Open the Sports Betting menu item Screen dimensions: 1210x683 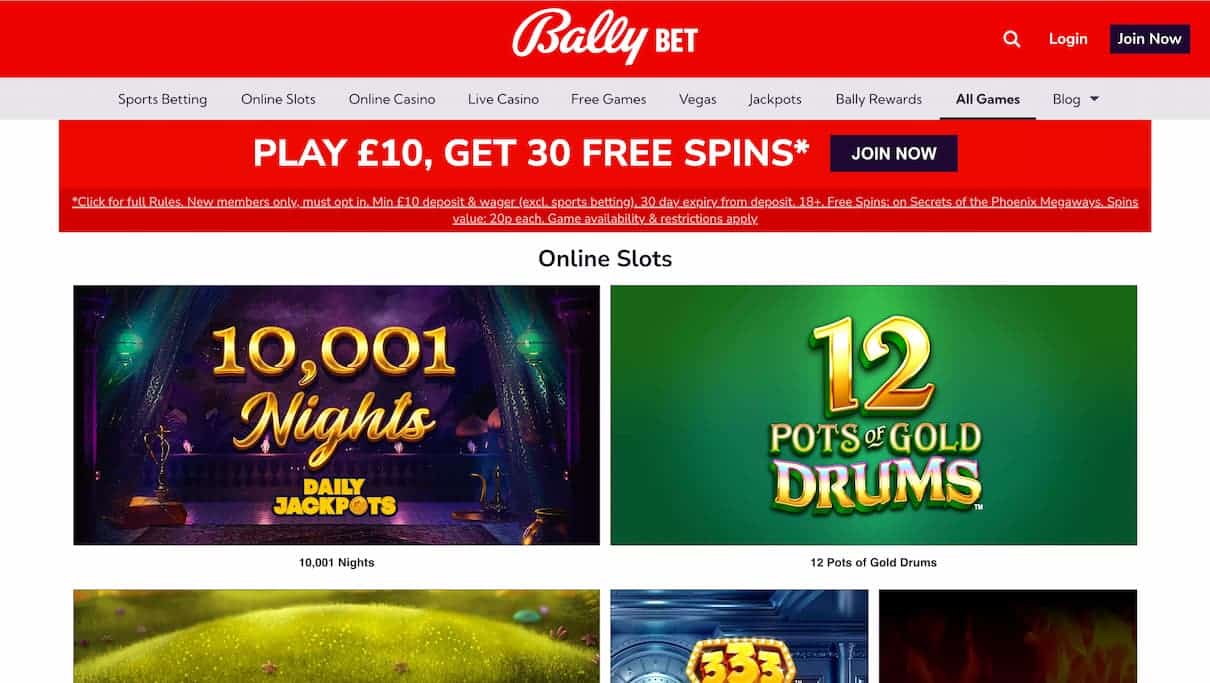click(163, 99)
